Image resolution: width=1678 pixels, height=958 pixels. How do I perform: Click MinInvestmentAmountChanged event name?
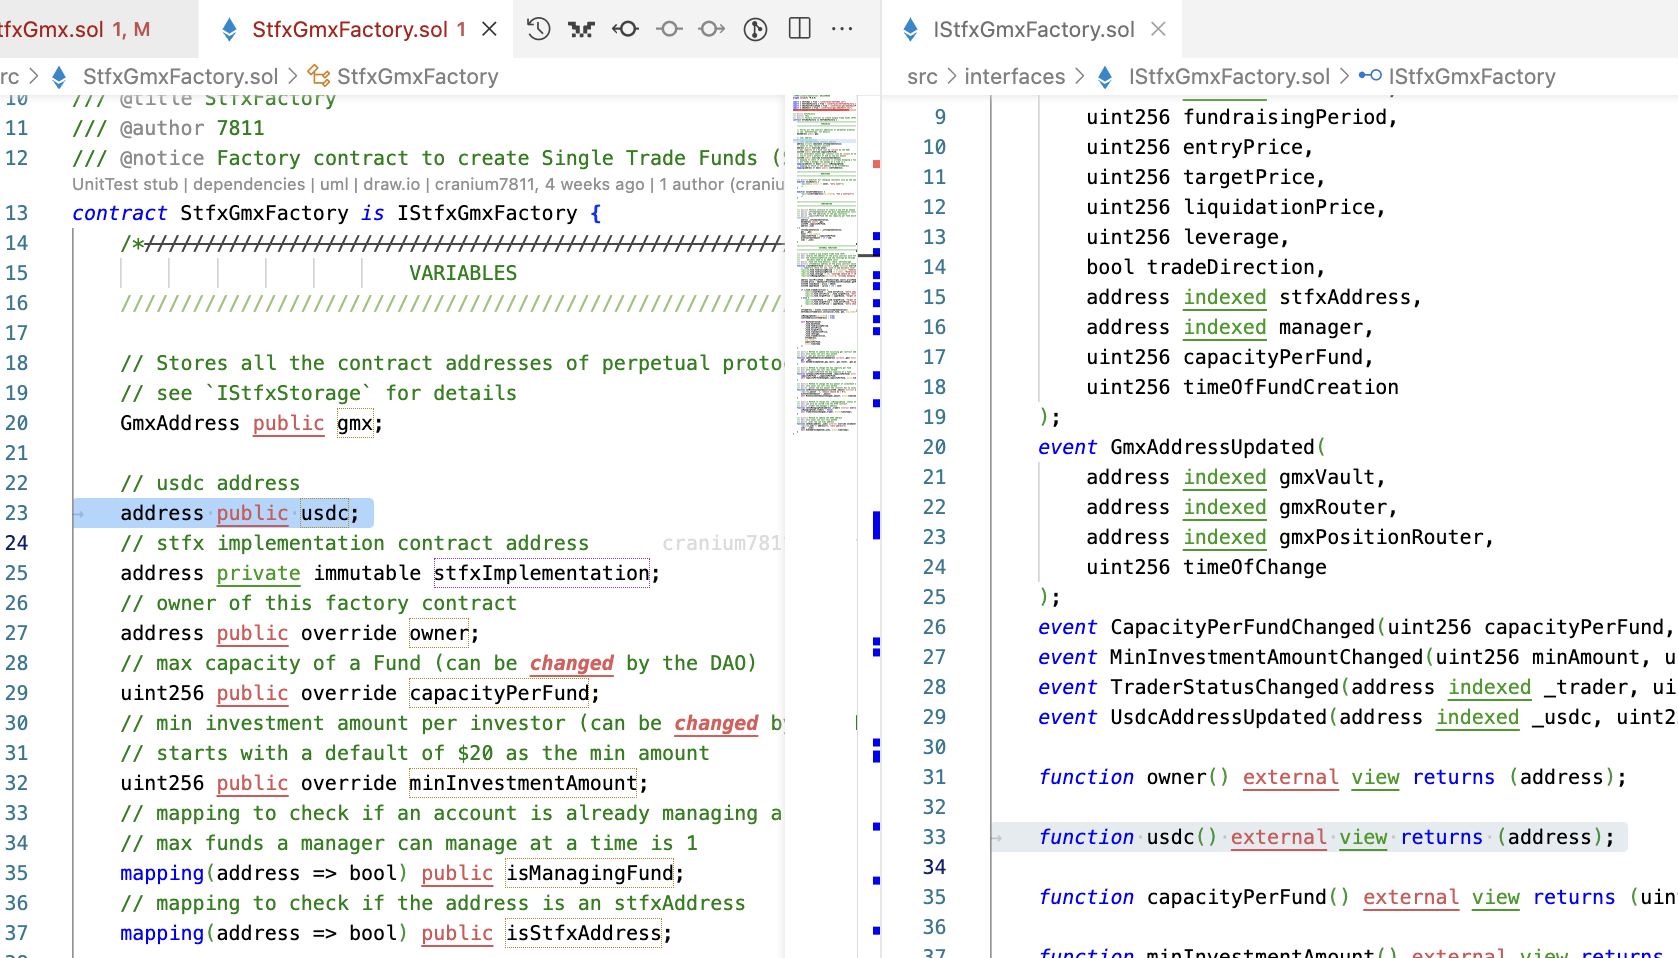1266,657
